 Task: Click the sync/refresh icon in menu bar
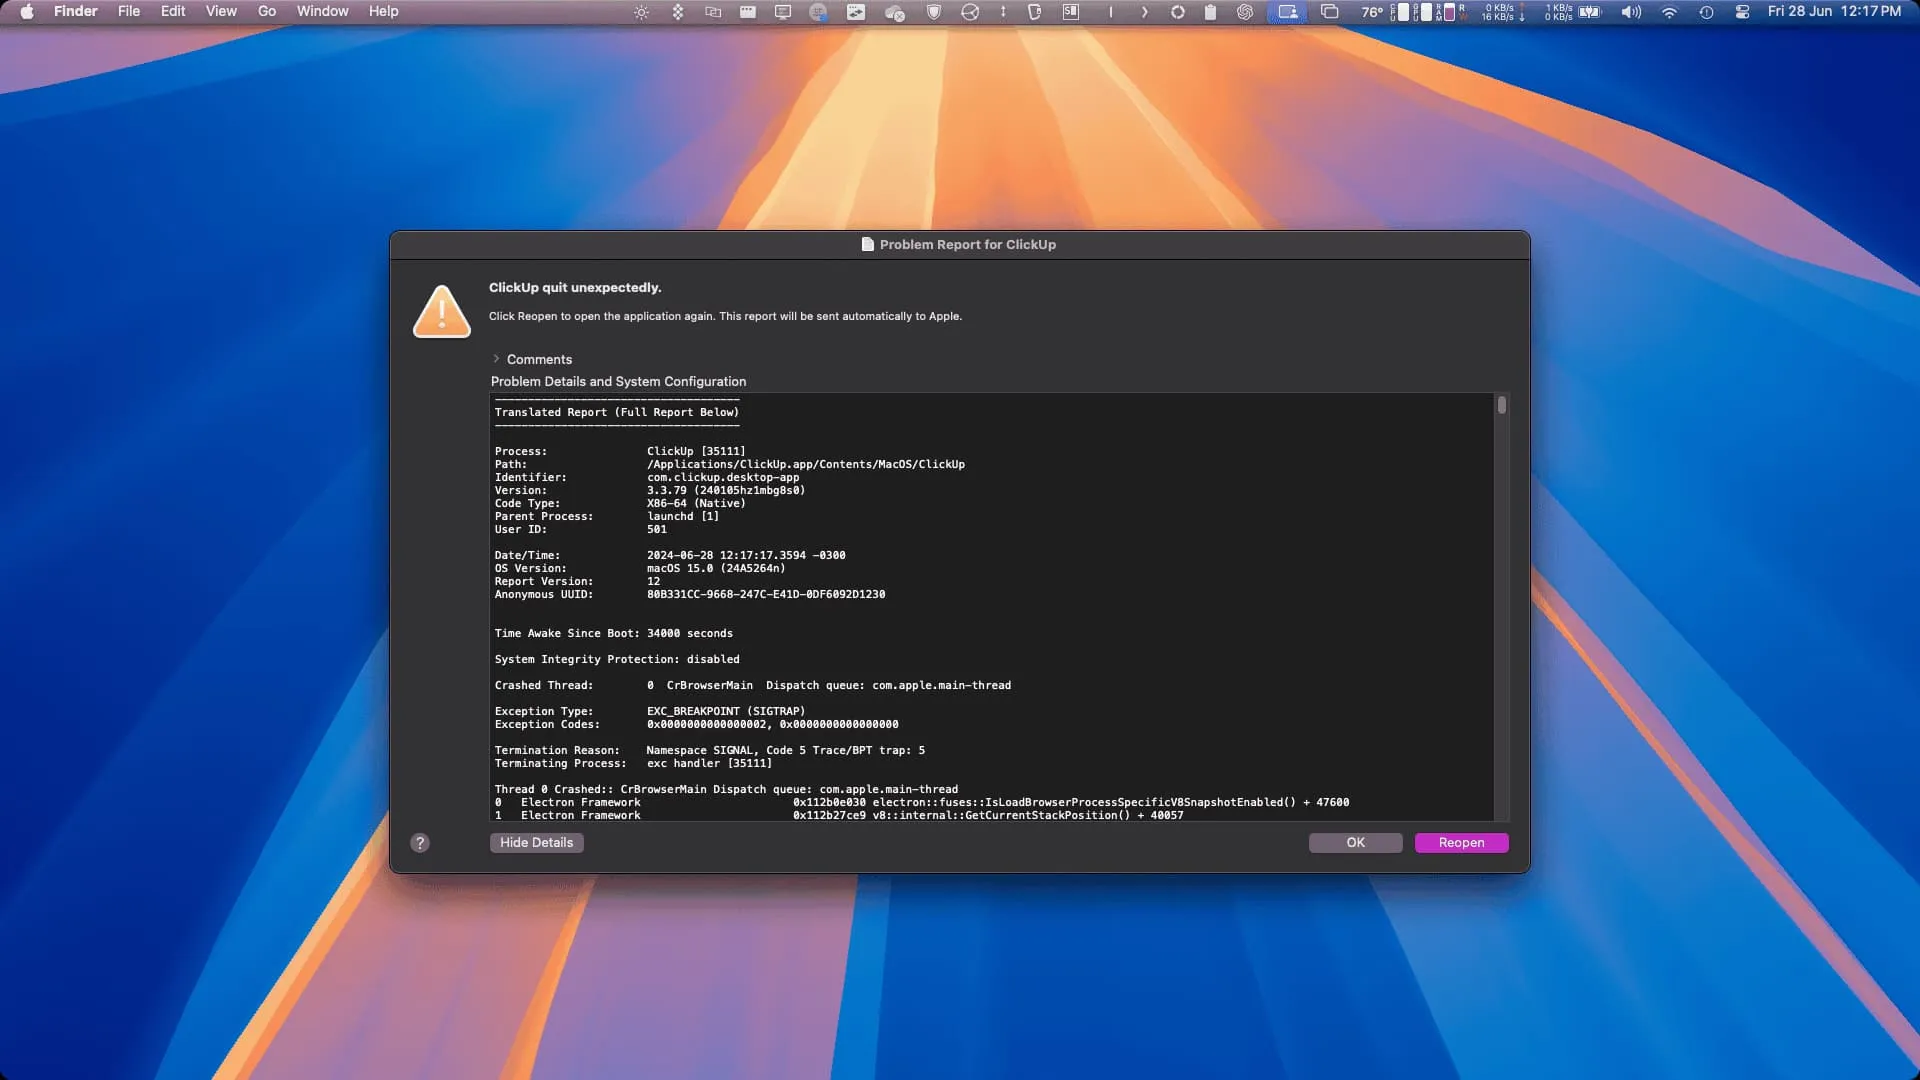1178,11
